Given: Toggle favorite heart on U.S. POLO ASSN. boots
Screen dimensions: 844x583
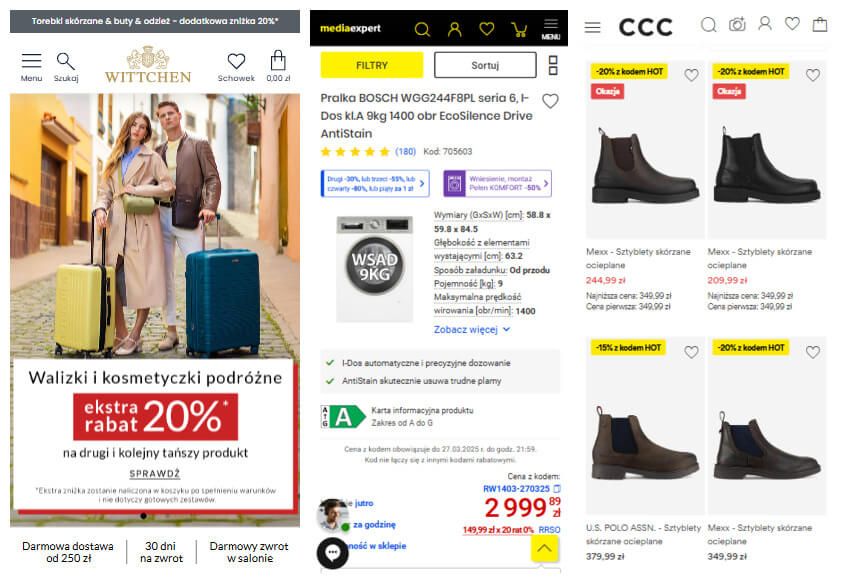Looking at the screenshot, I should click(x=691, y=352).
